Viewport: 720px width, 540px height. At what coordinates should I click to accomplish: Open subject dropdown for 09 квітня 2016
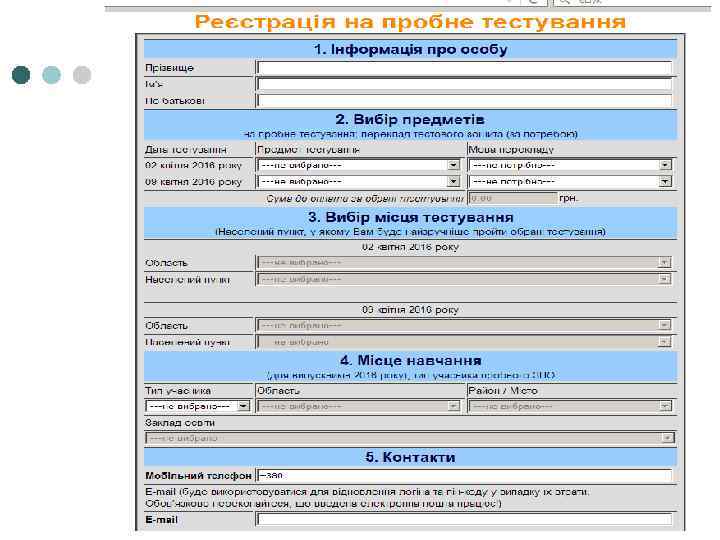click(359, 182)
